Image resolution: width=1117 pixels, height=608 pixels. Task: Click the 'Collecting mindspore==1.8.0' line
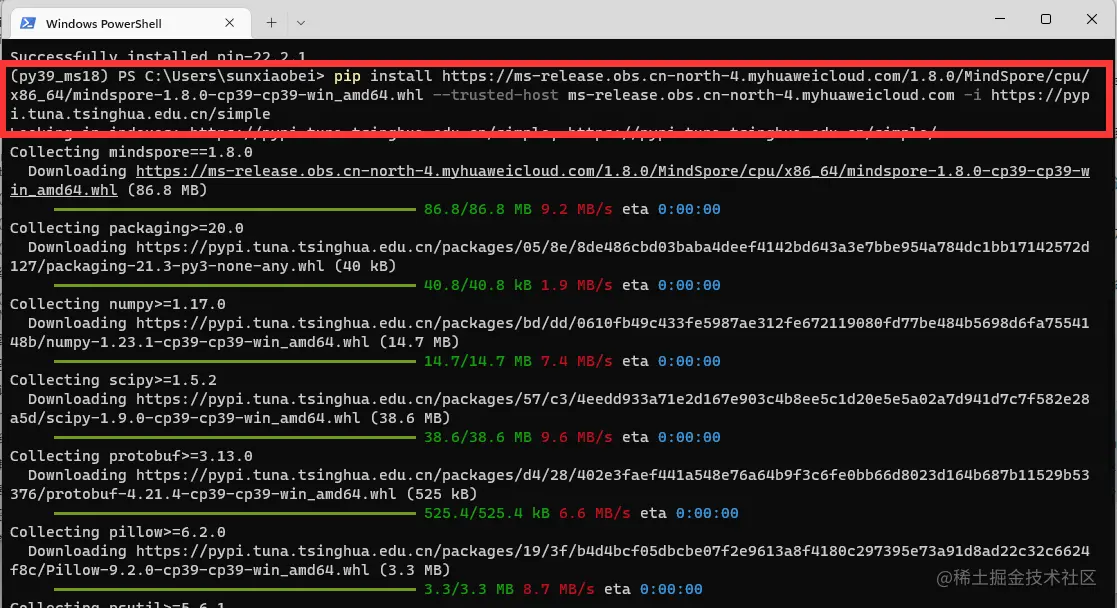point(131,152)
